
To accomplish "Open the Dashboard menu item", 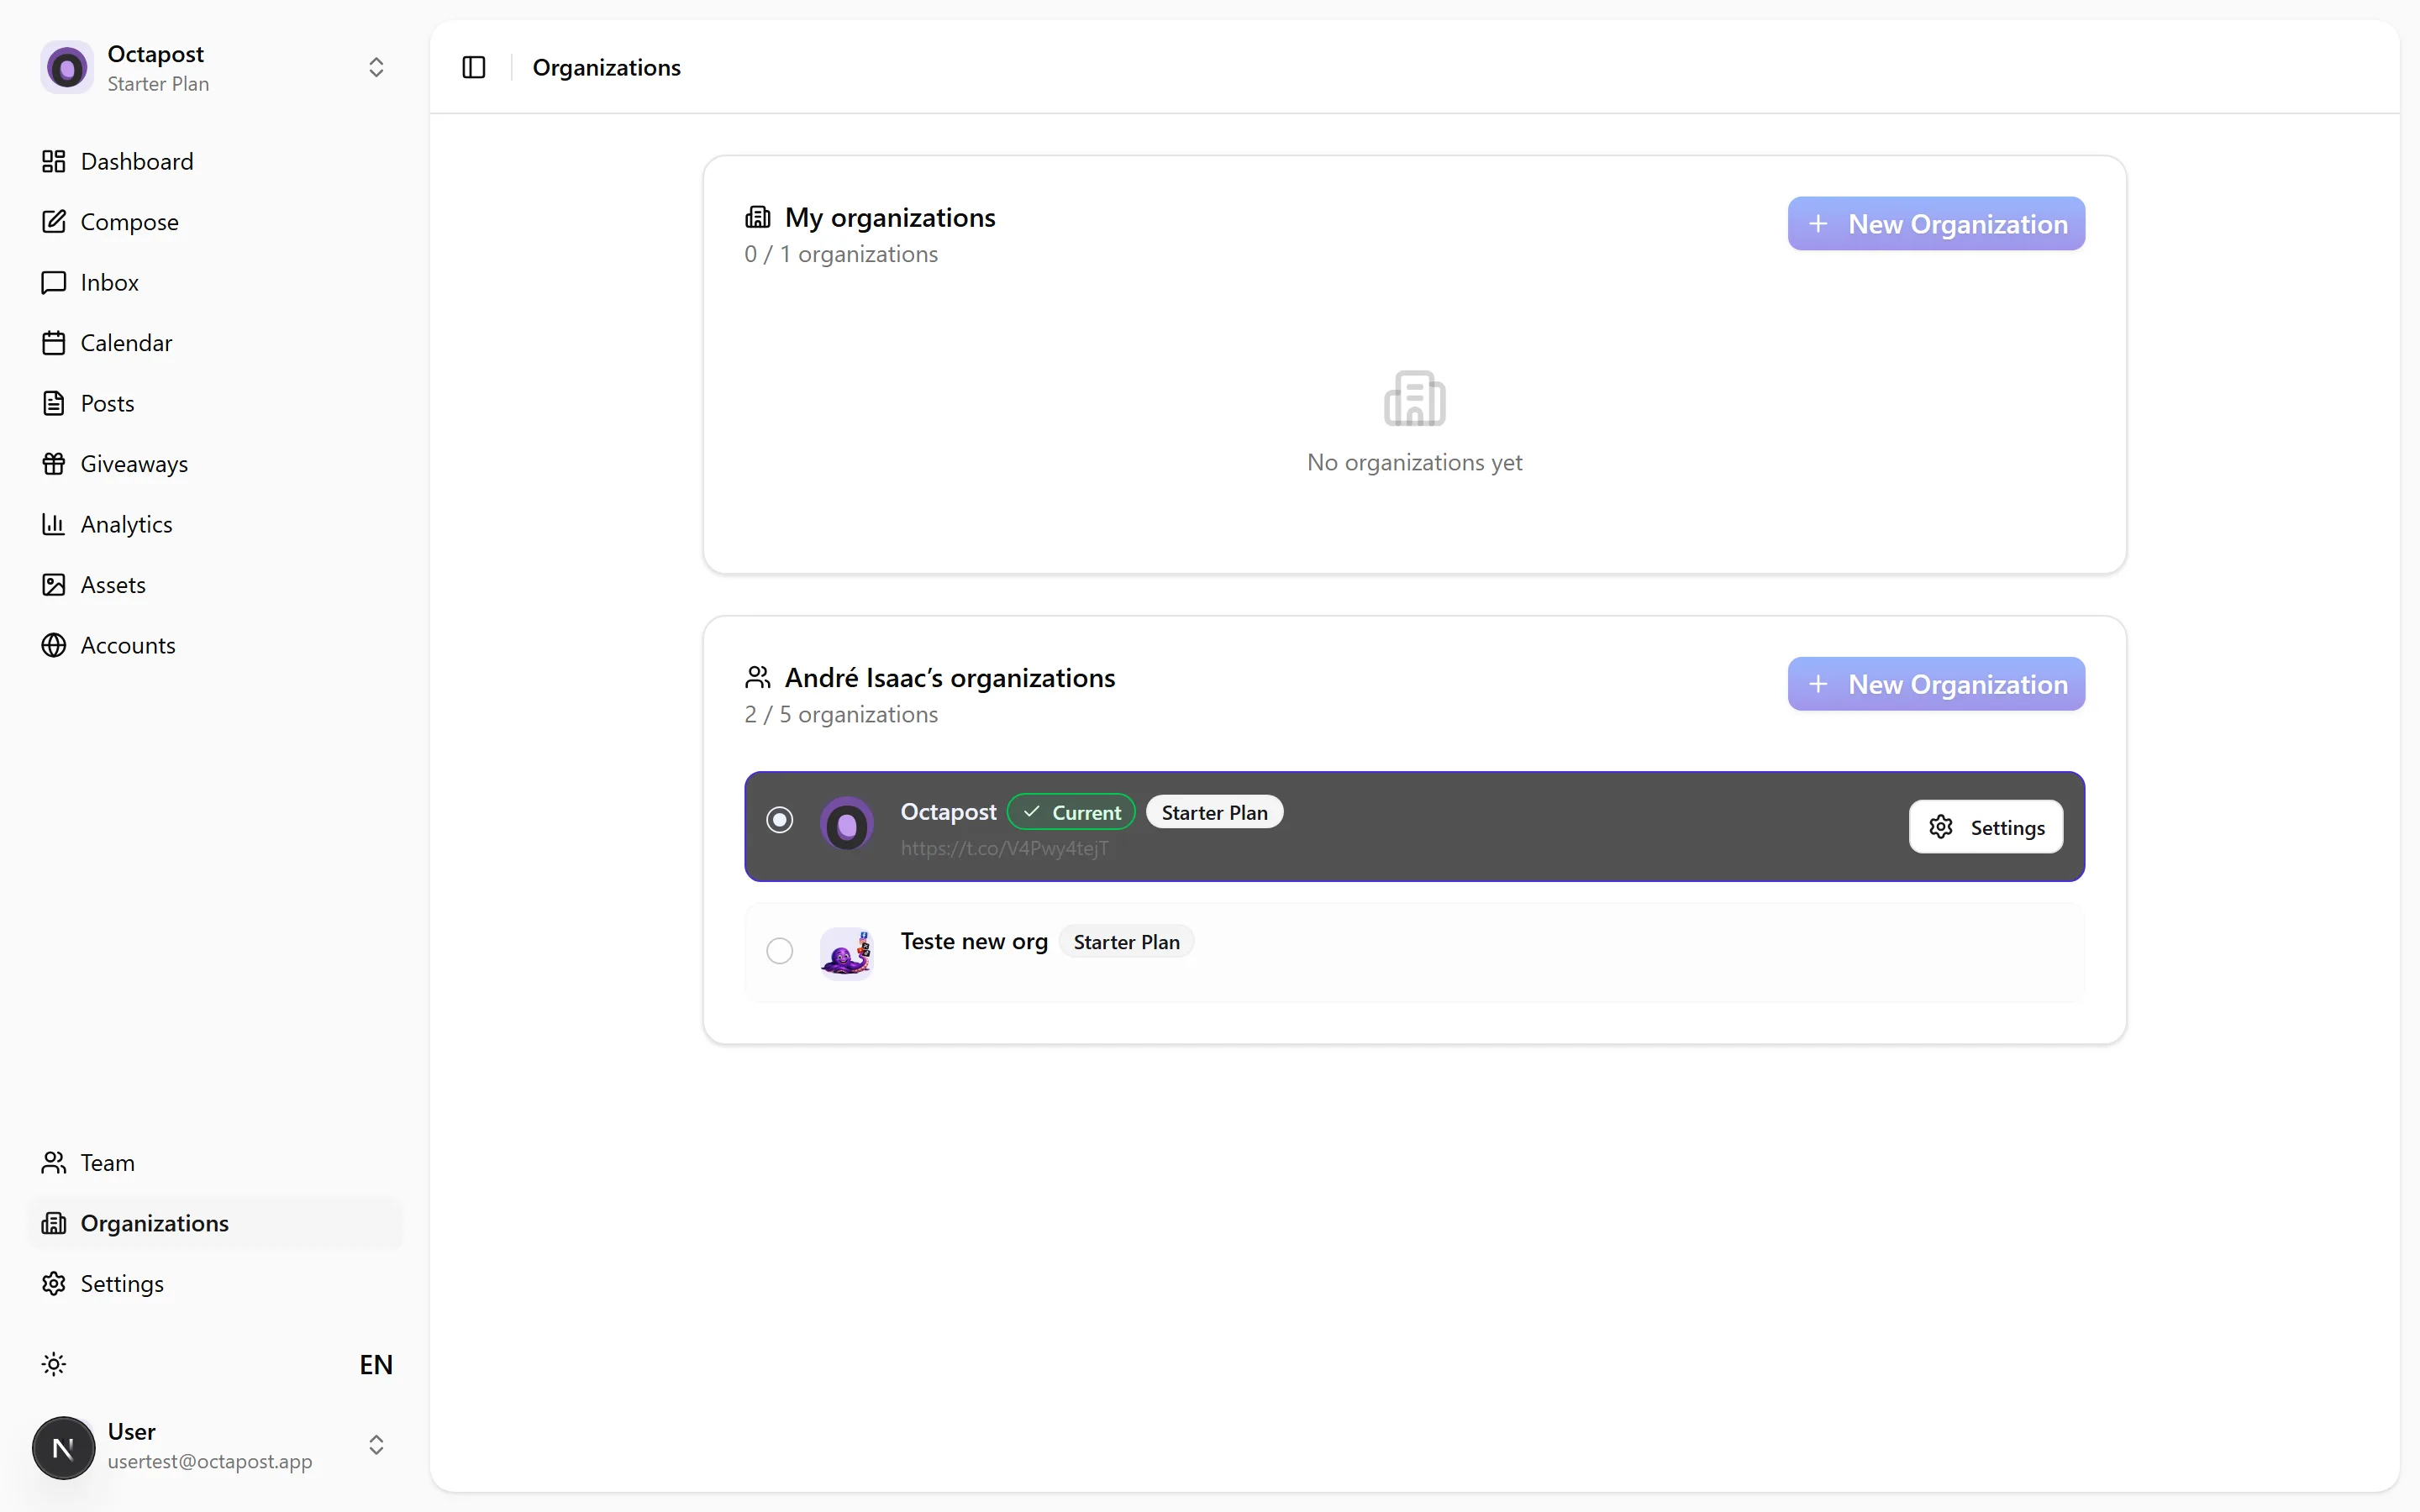I will [x=216, y=161].
